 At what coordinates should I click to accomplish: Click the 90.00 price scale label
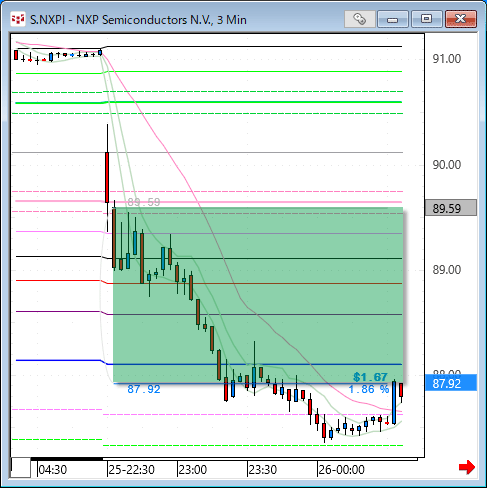(447, 165)
